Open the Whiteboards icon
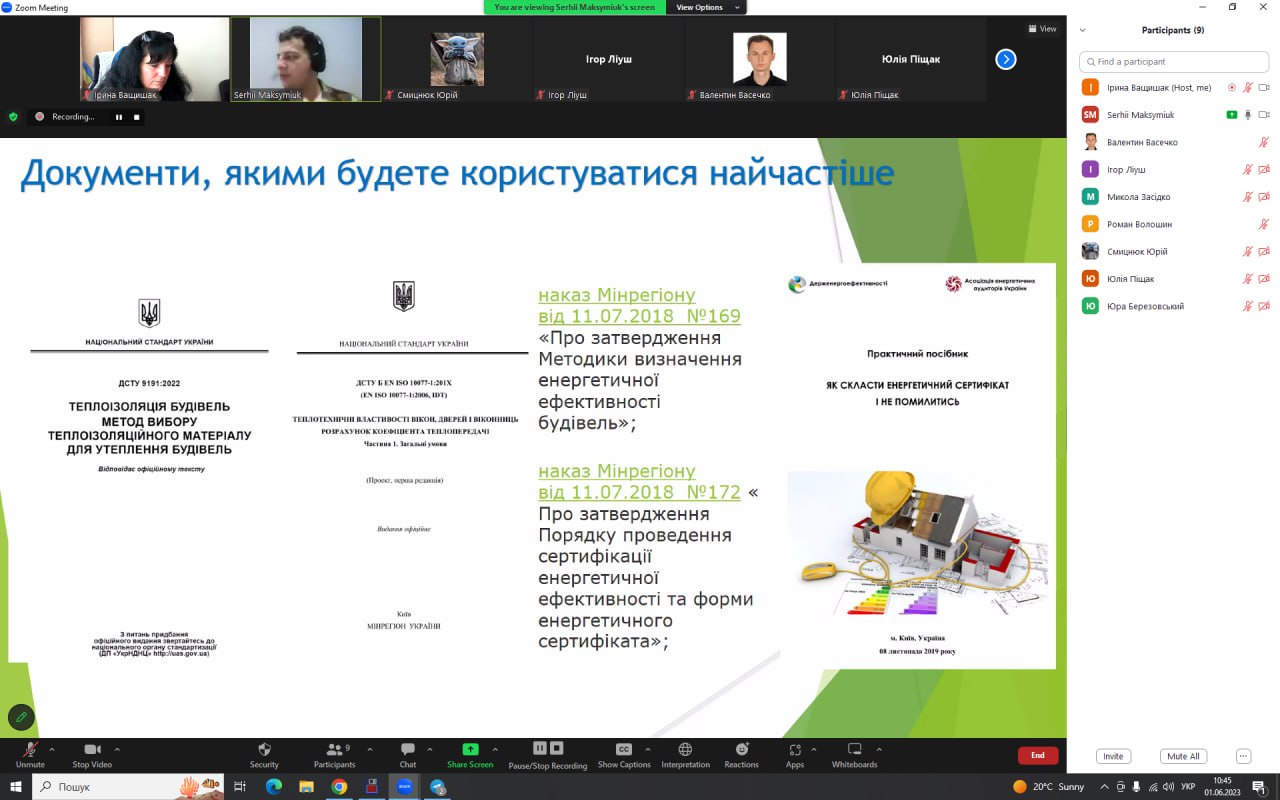The width and height of the screenshot is (1280, 800). 854,750
